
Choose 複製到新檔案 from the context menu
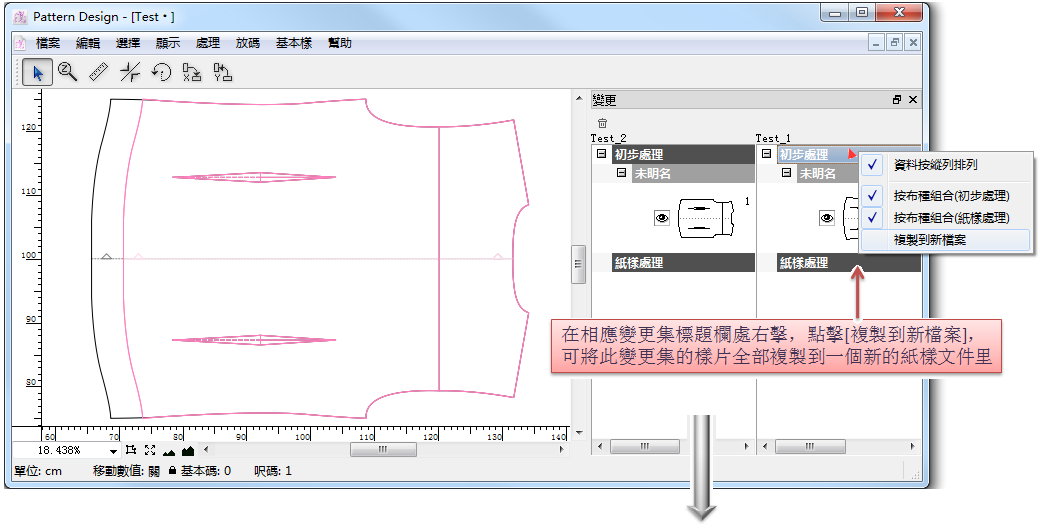929,240
